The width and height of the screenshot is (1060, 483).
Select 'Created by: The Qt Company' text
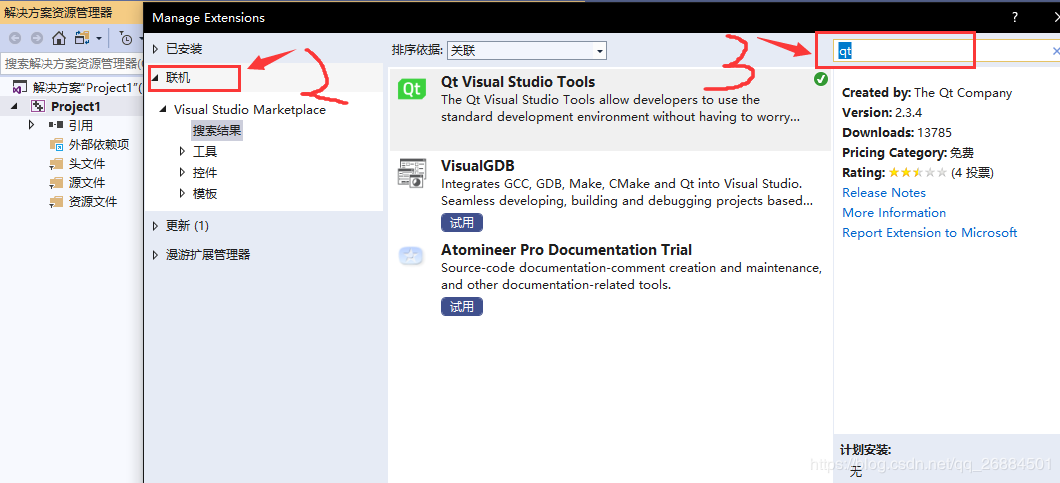927,93
